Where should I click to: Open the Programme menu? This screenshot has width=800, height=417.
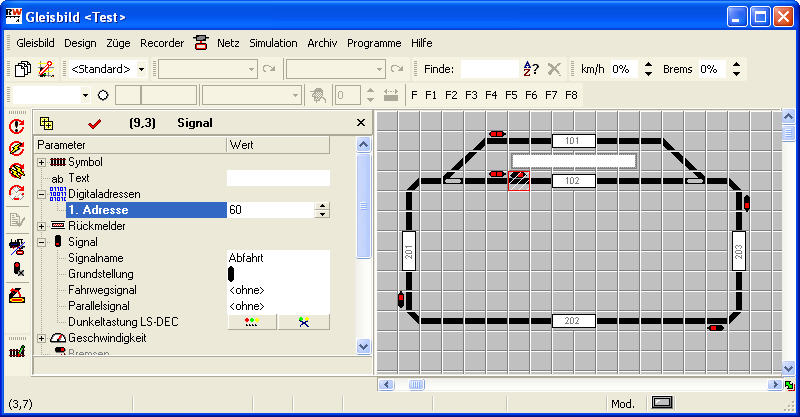[x=374, y=43]
